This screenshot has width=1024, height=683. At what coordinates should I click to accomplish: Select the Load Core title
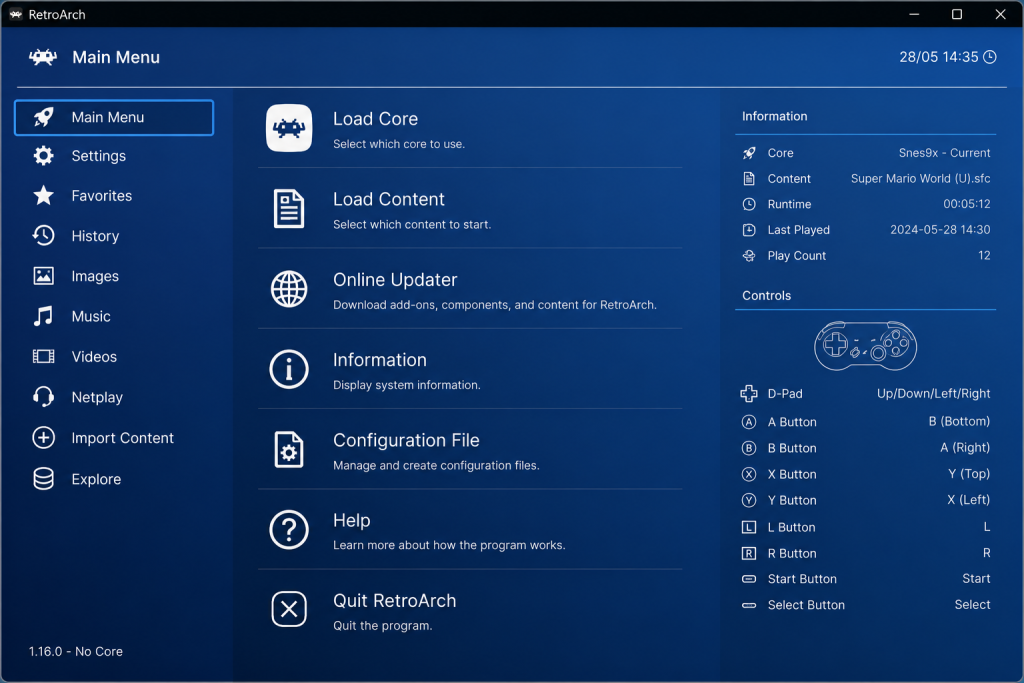(376, 119)
